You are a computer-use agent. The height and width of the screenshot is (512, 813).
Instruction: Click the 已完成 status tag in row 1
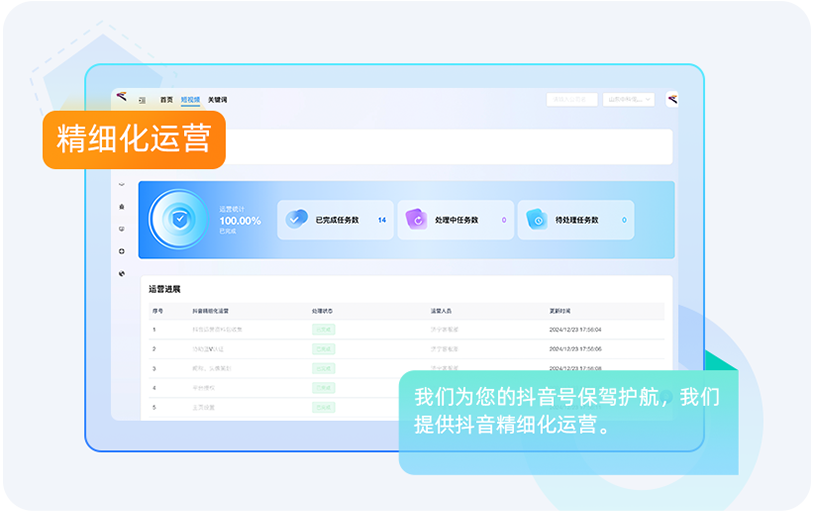pos(323,329)
